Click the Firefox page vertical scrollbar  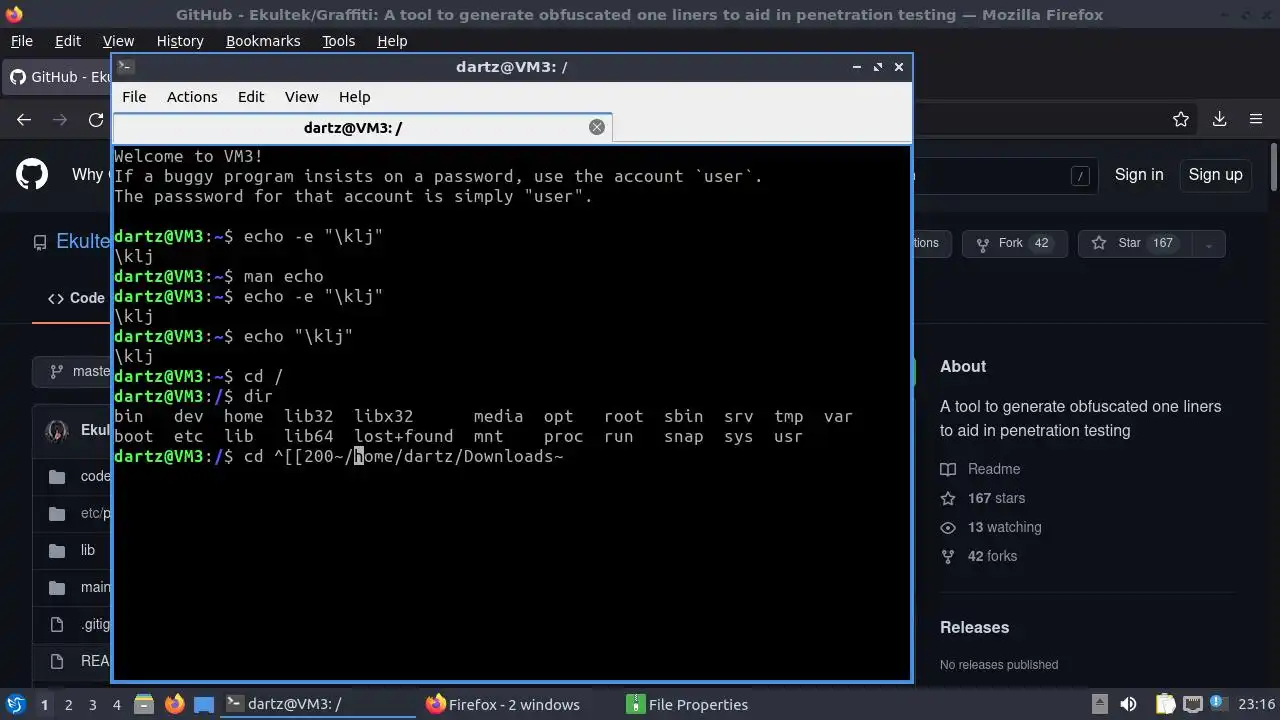[x=1274, y=167]
